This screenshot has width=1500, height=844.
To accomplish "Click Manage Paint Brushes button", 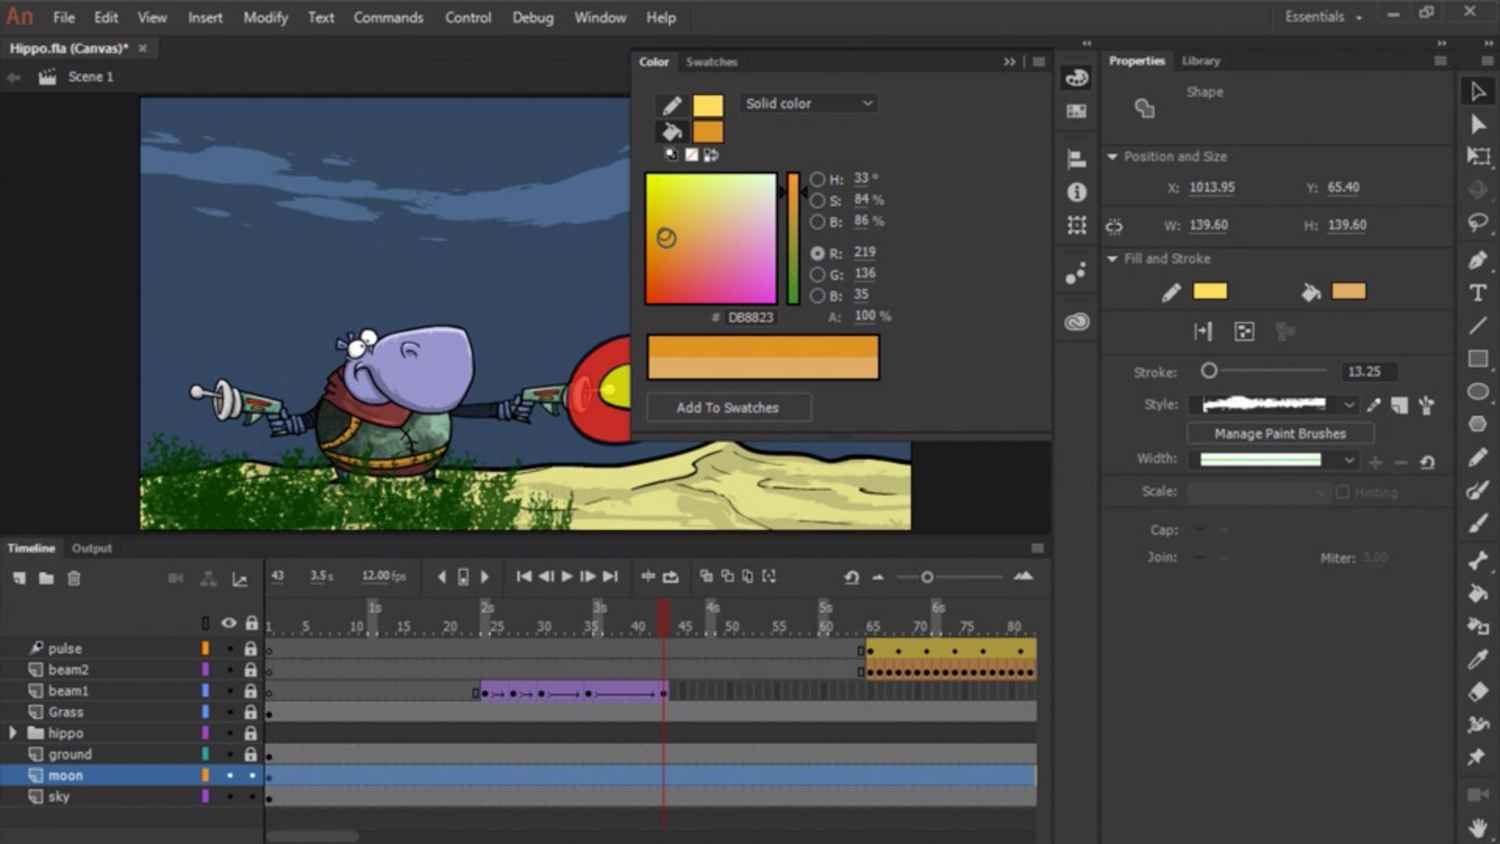I will tap(1279, 434).
